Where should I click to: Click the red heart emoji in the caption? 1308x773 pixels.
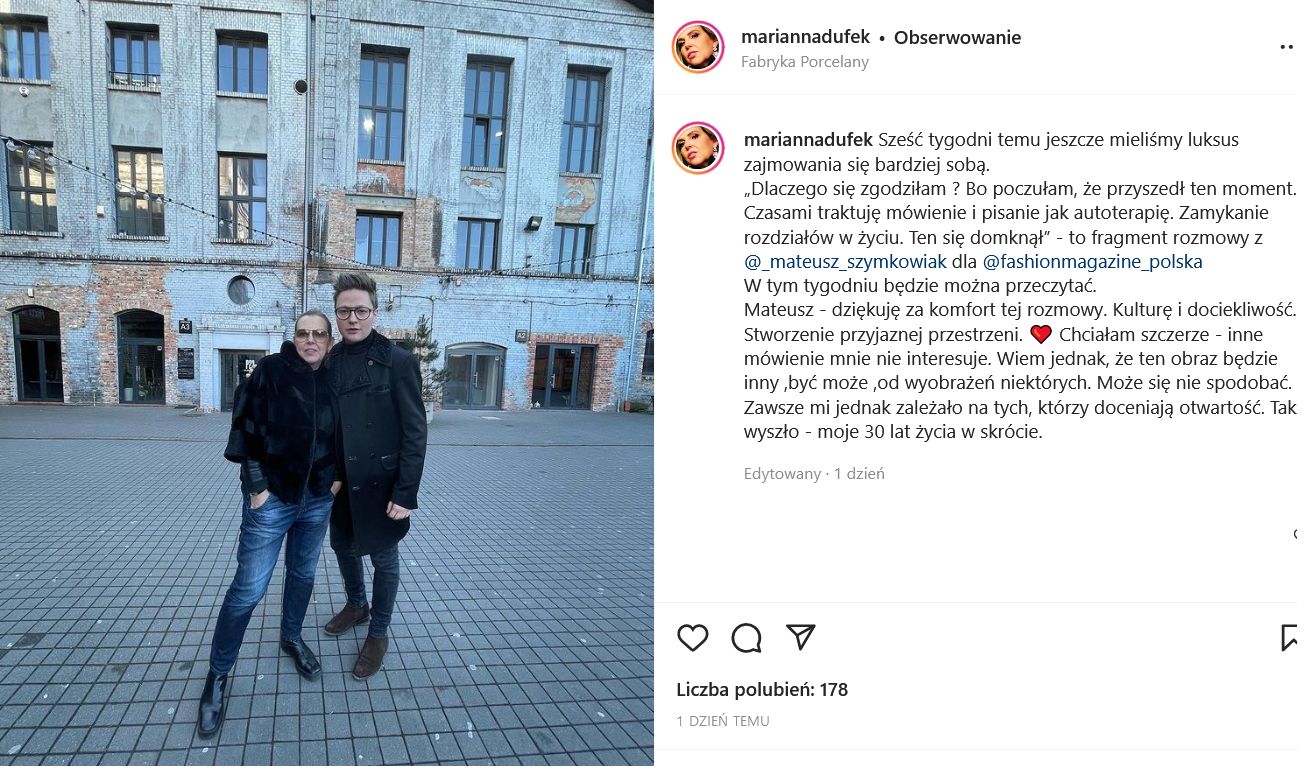click(1041, 335)
